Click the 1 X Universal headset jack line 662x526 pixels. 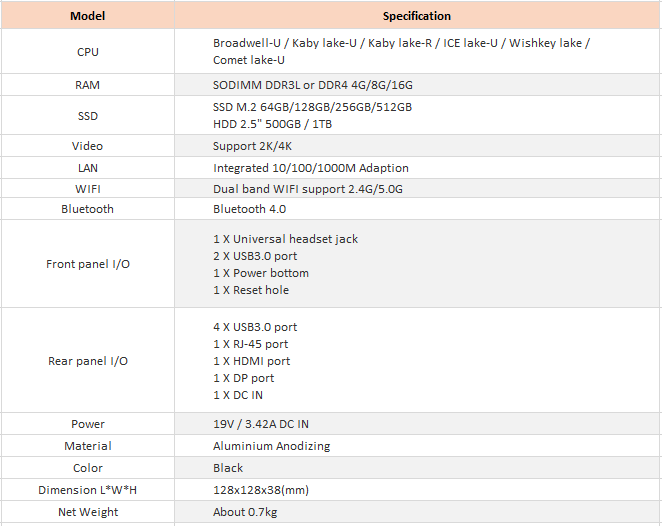(x=285, y=239)
